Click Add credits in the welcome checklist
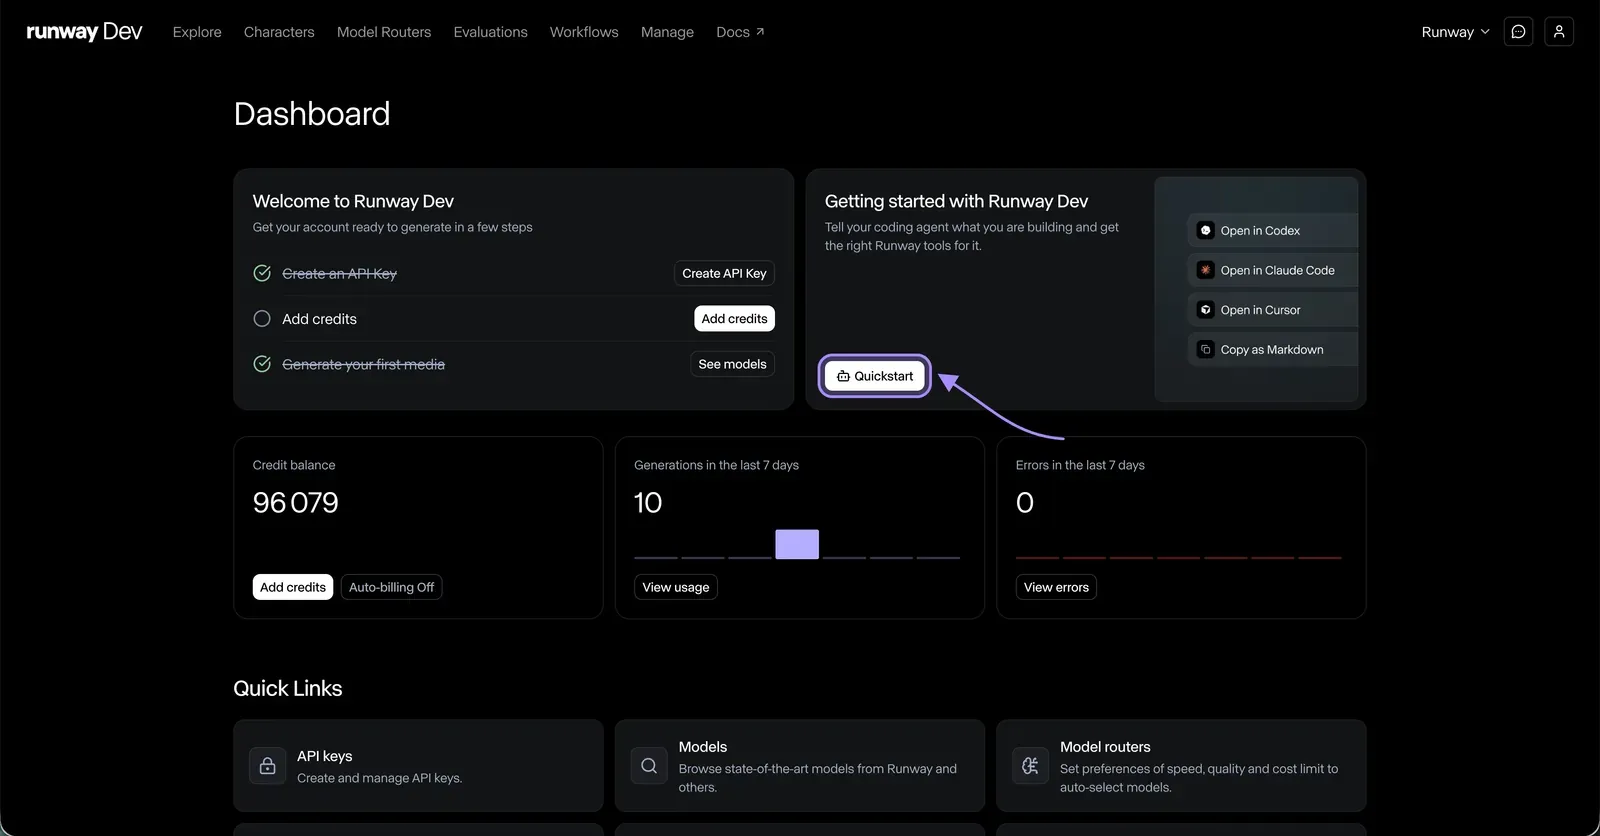The height and width of the screenshot is (836, 1600). (734, 319)
